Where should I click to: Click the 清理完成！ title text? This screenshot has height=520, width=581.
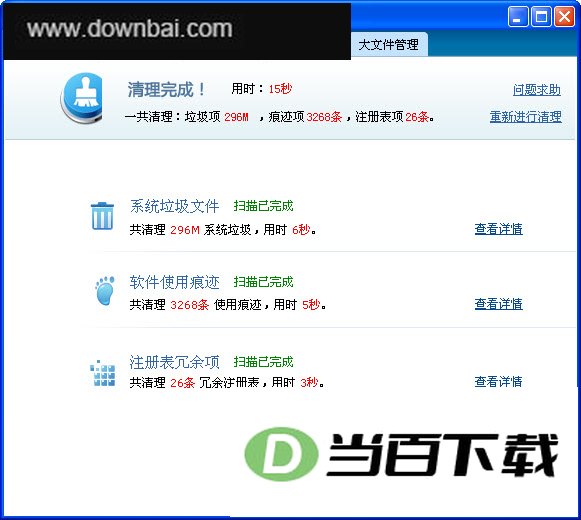pos(167,89)
